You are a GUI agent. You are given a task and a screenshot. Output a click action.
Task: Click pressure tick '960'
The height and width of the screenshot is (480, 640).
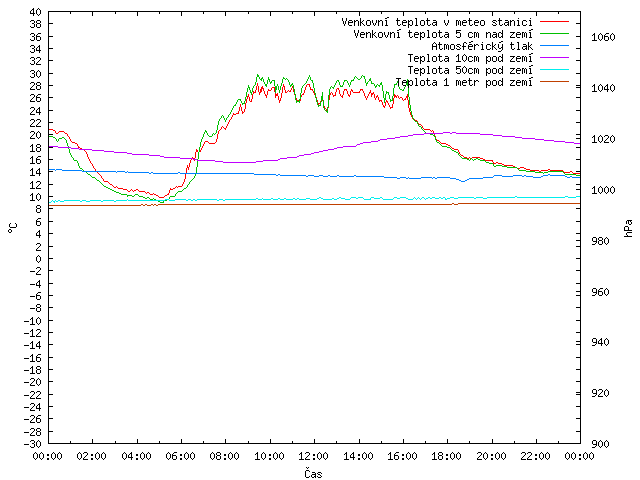600,292
